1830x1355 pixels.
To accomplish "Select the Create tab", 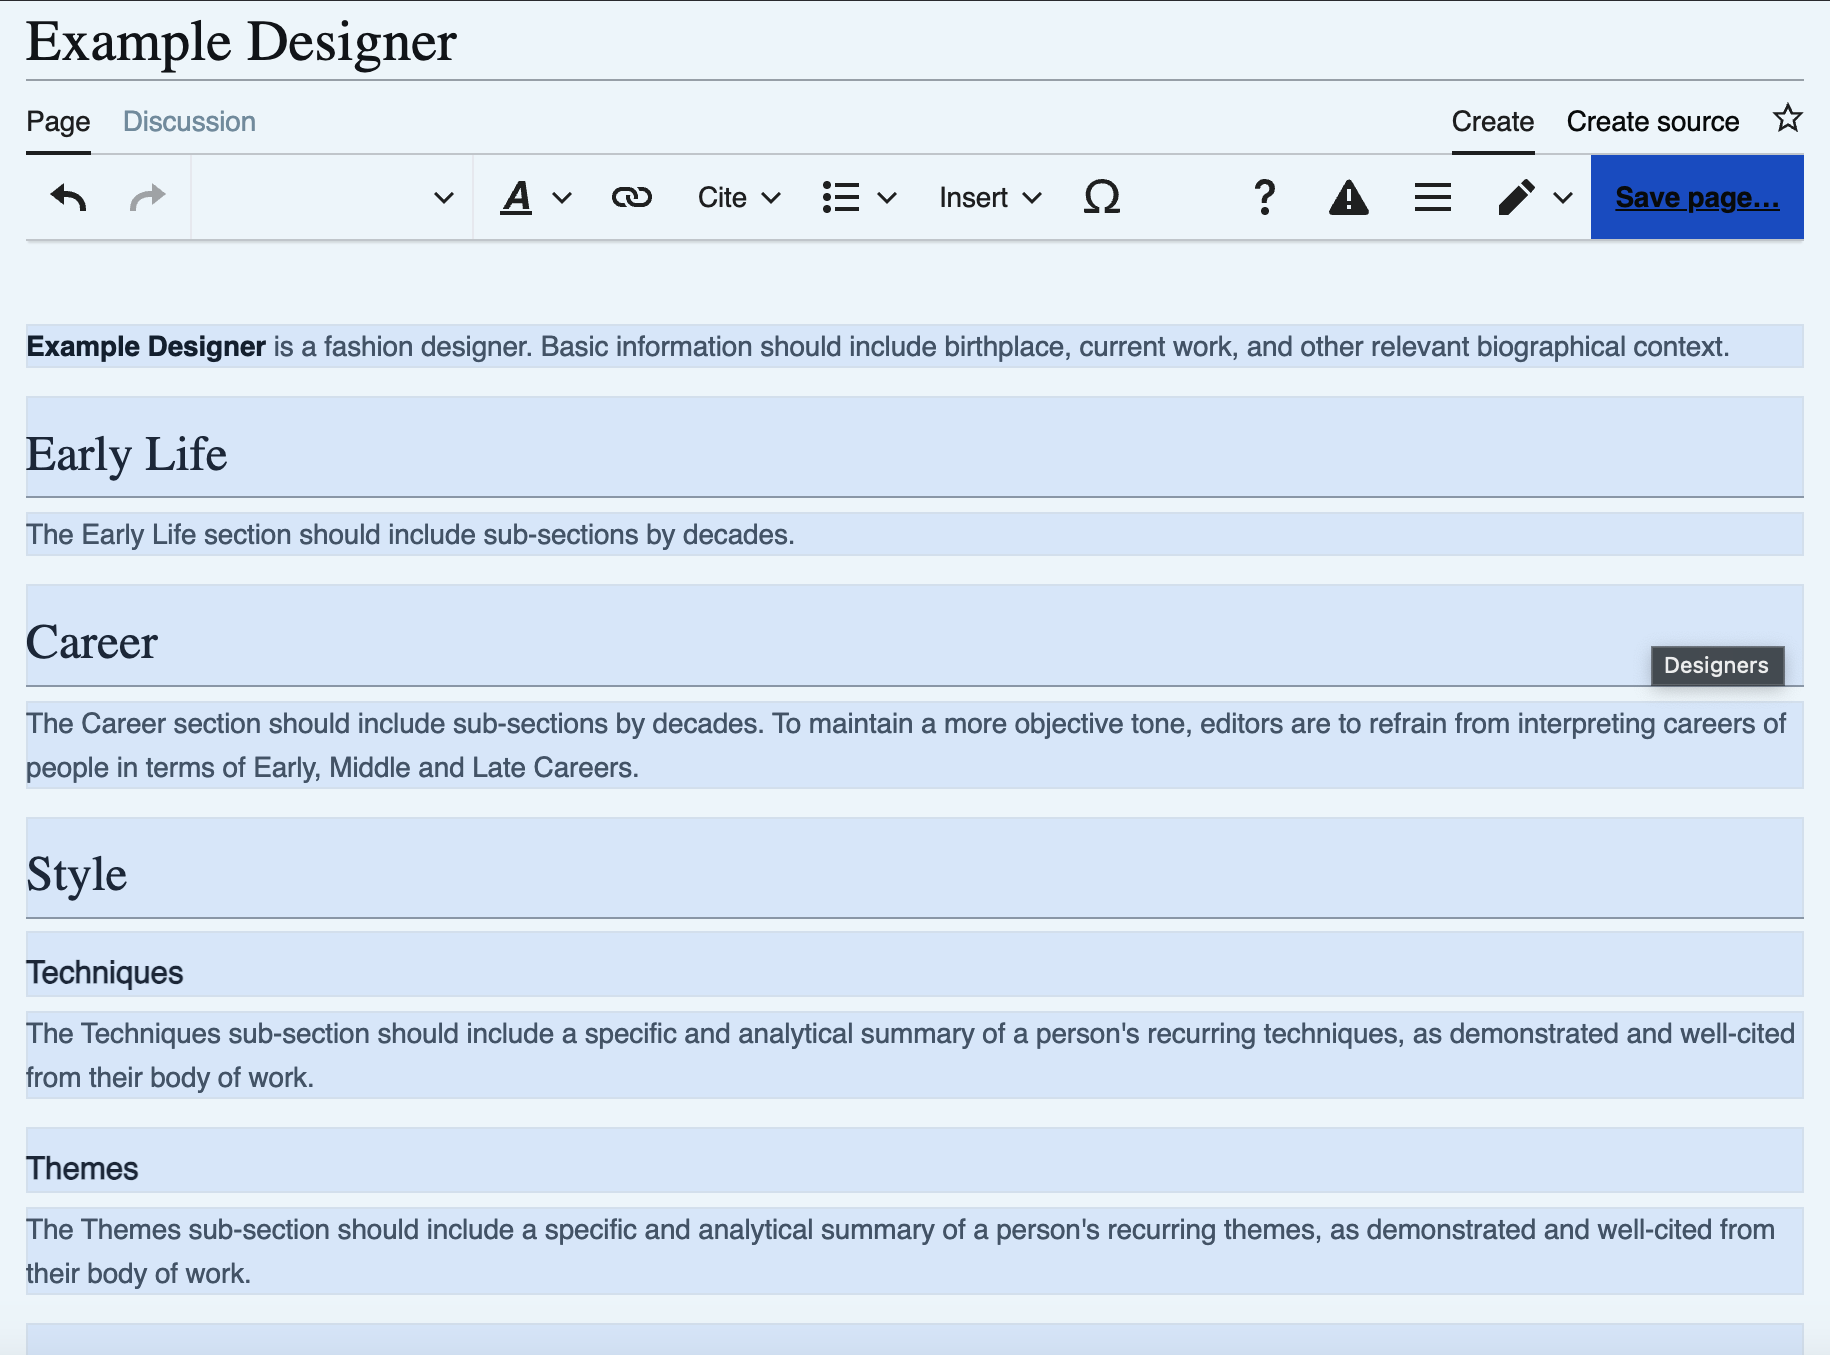I will point(1493,122).
